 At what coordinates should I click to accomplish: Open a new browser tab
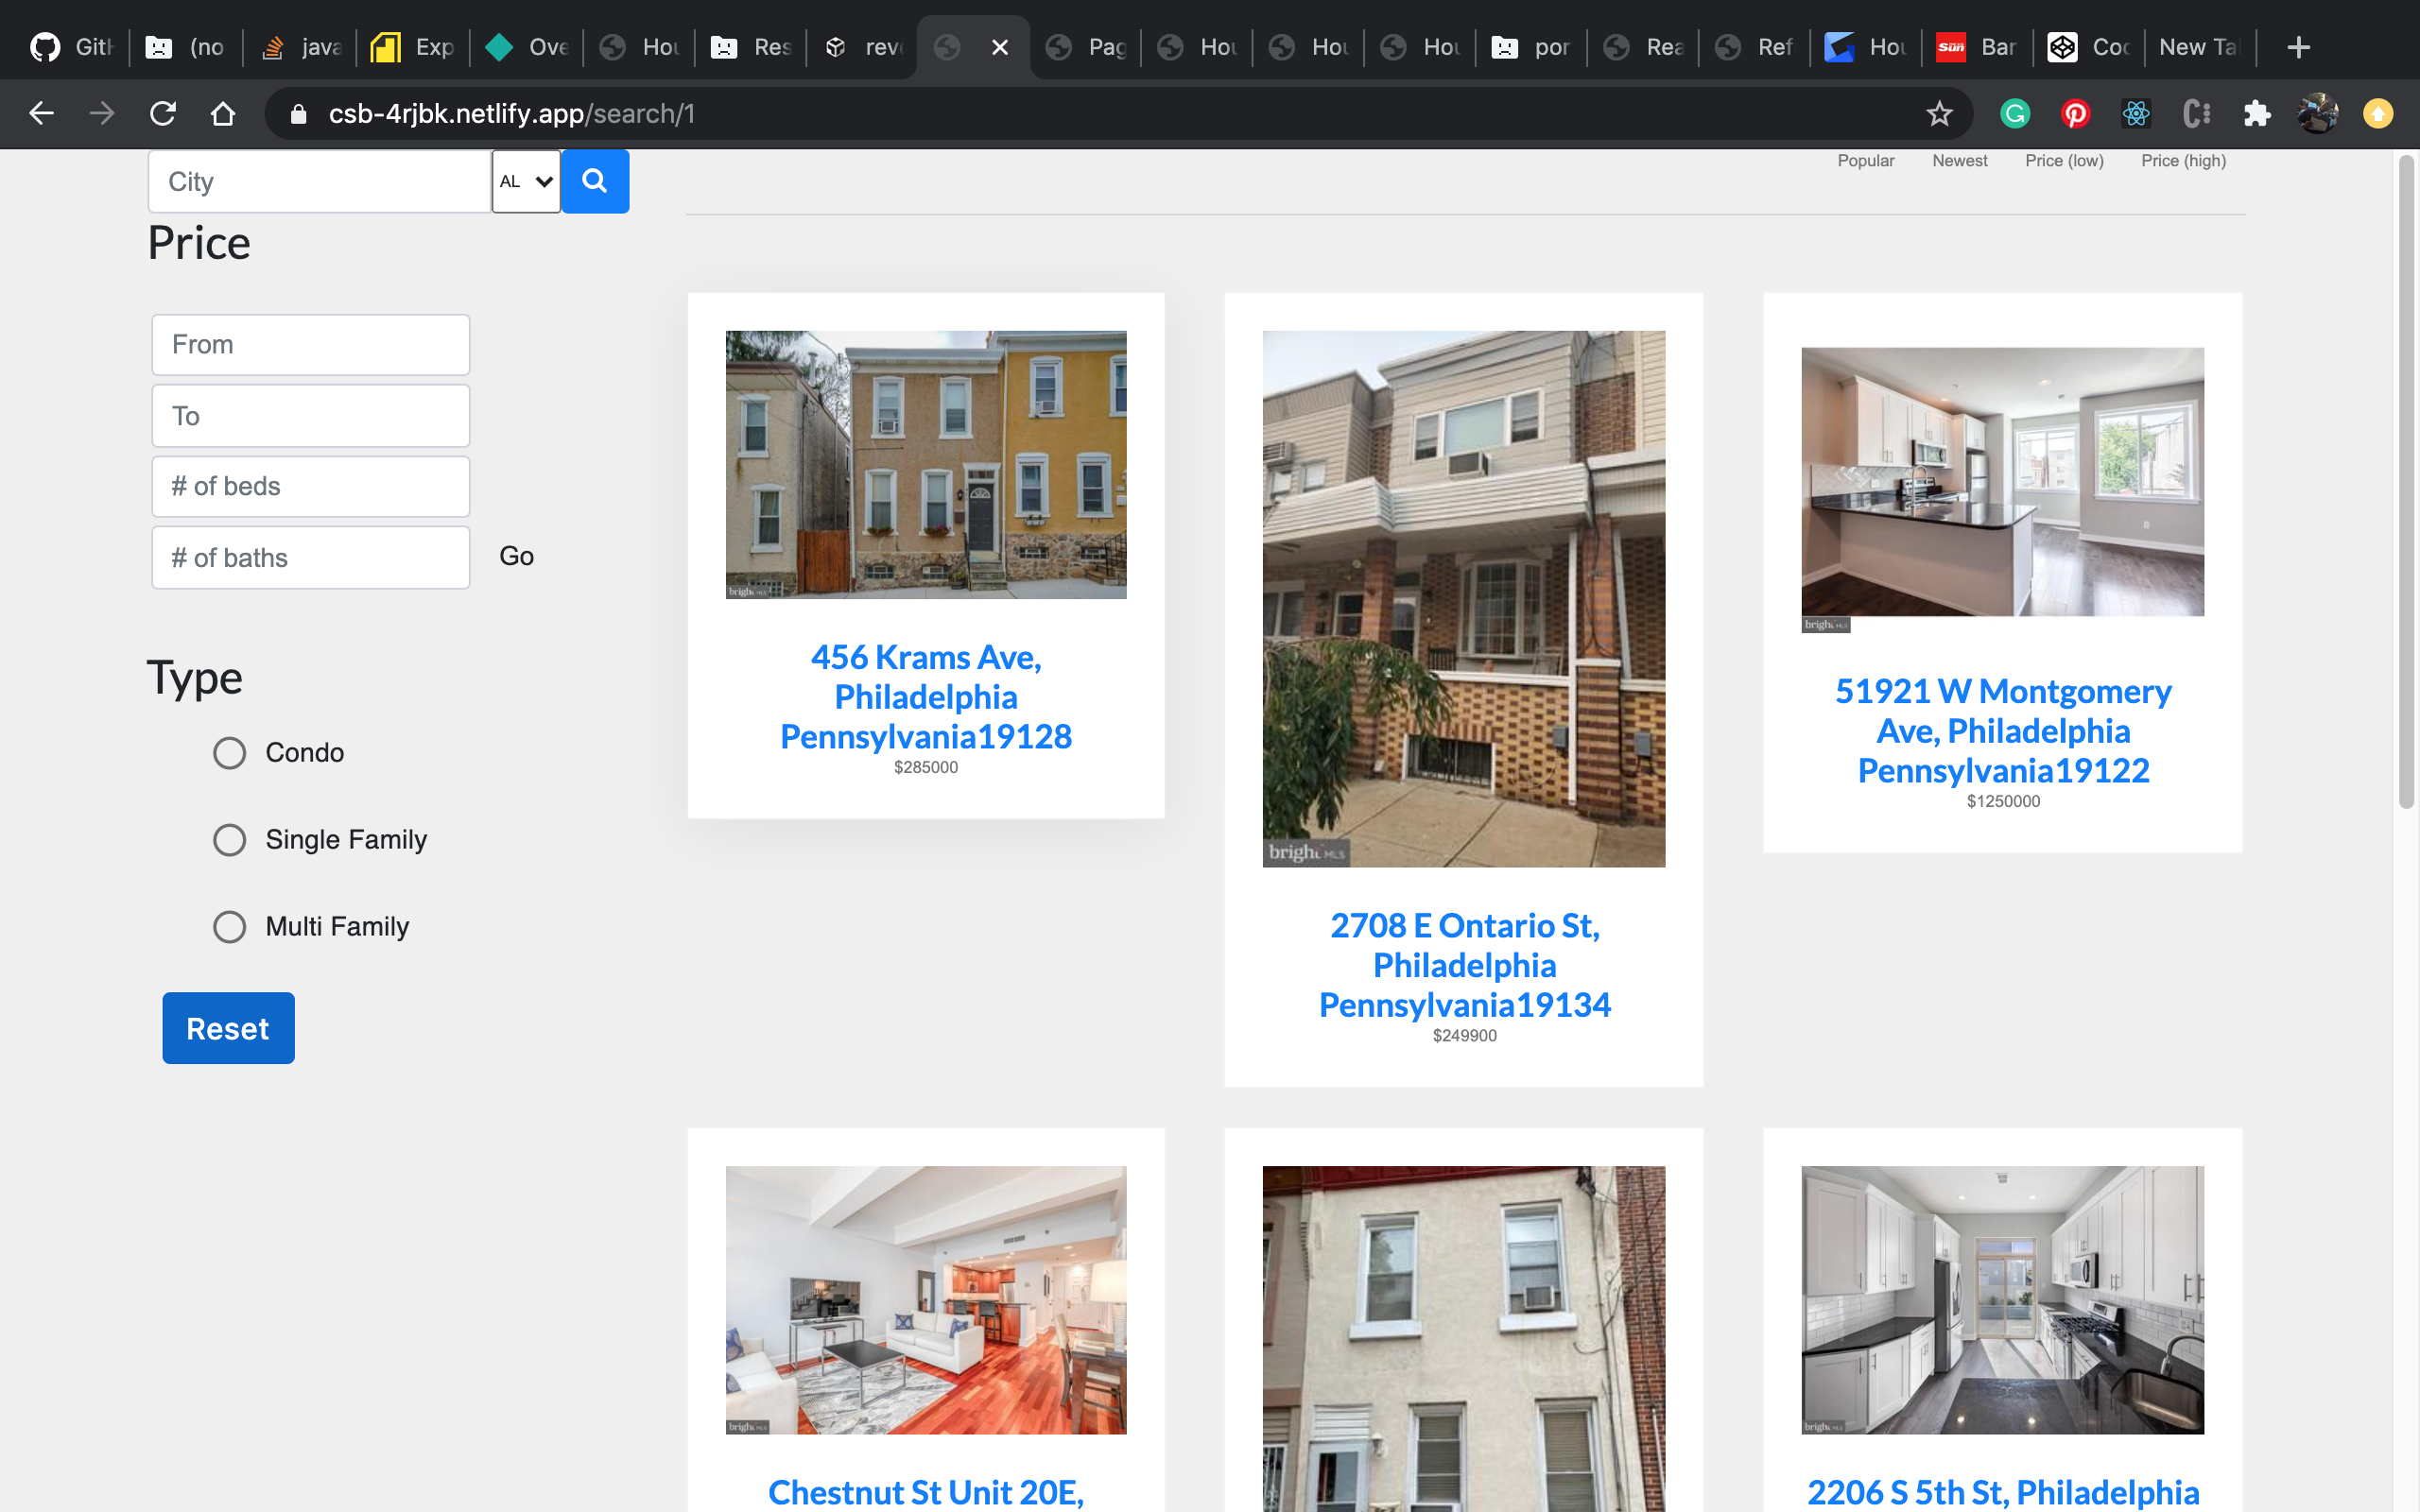point(2298,46)
